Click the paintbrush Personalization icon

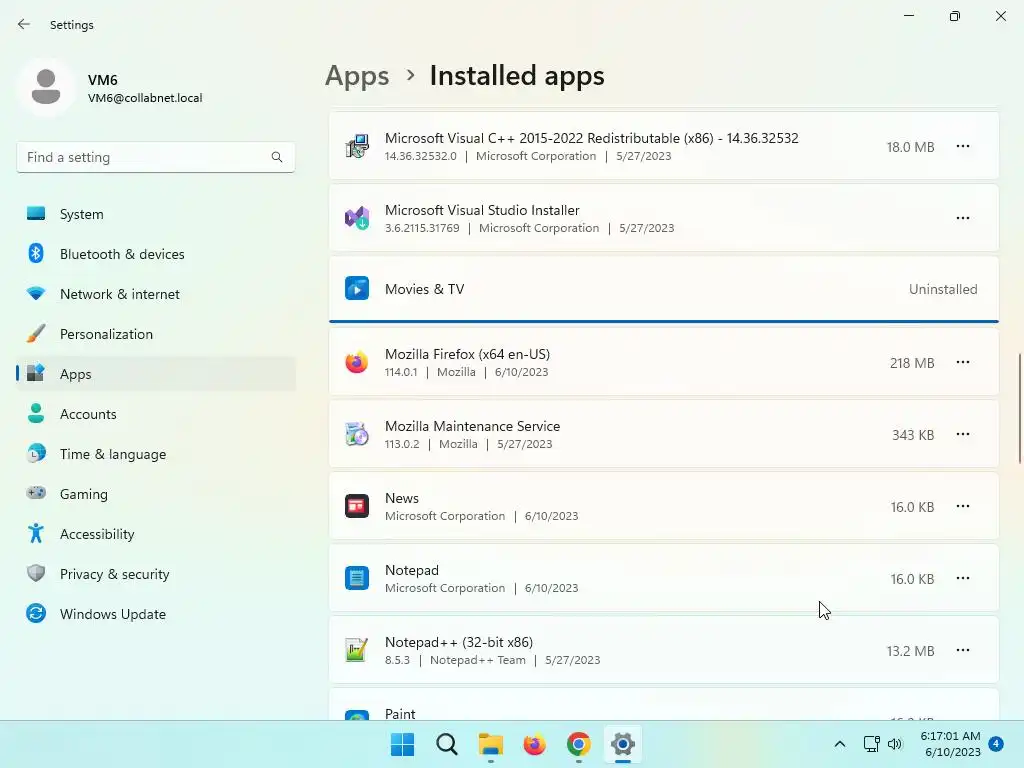click(x=36, y=333)
